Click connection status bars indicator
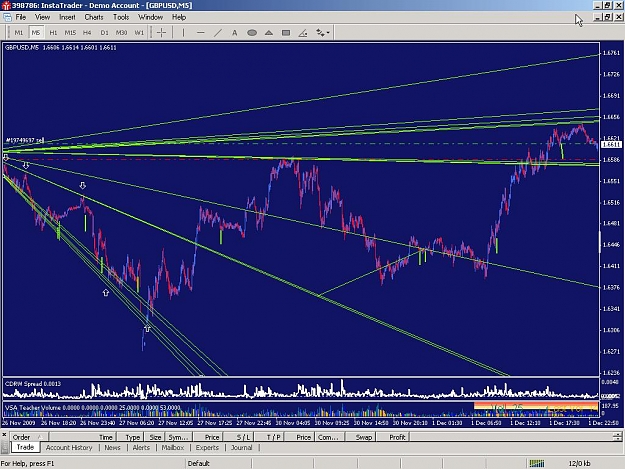Screen dimensions: 625x469 [x=537, y=463]
